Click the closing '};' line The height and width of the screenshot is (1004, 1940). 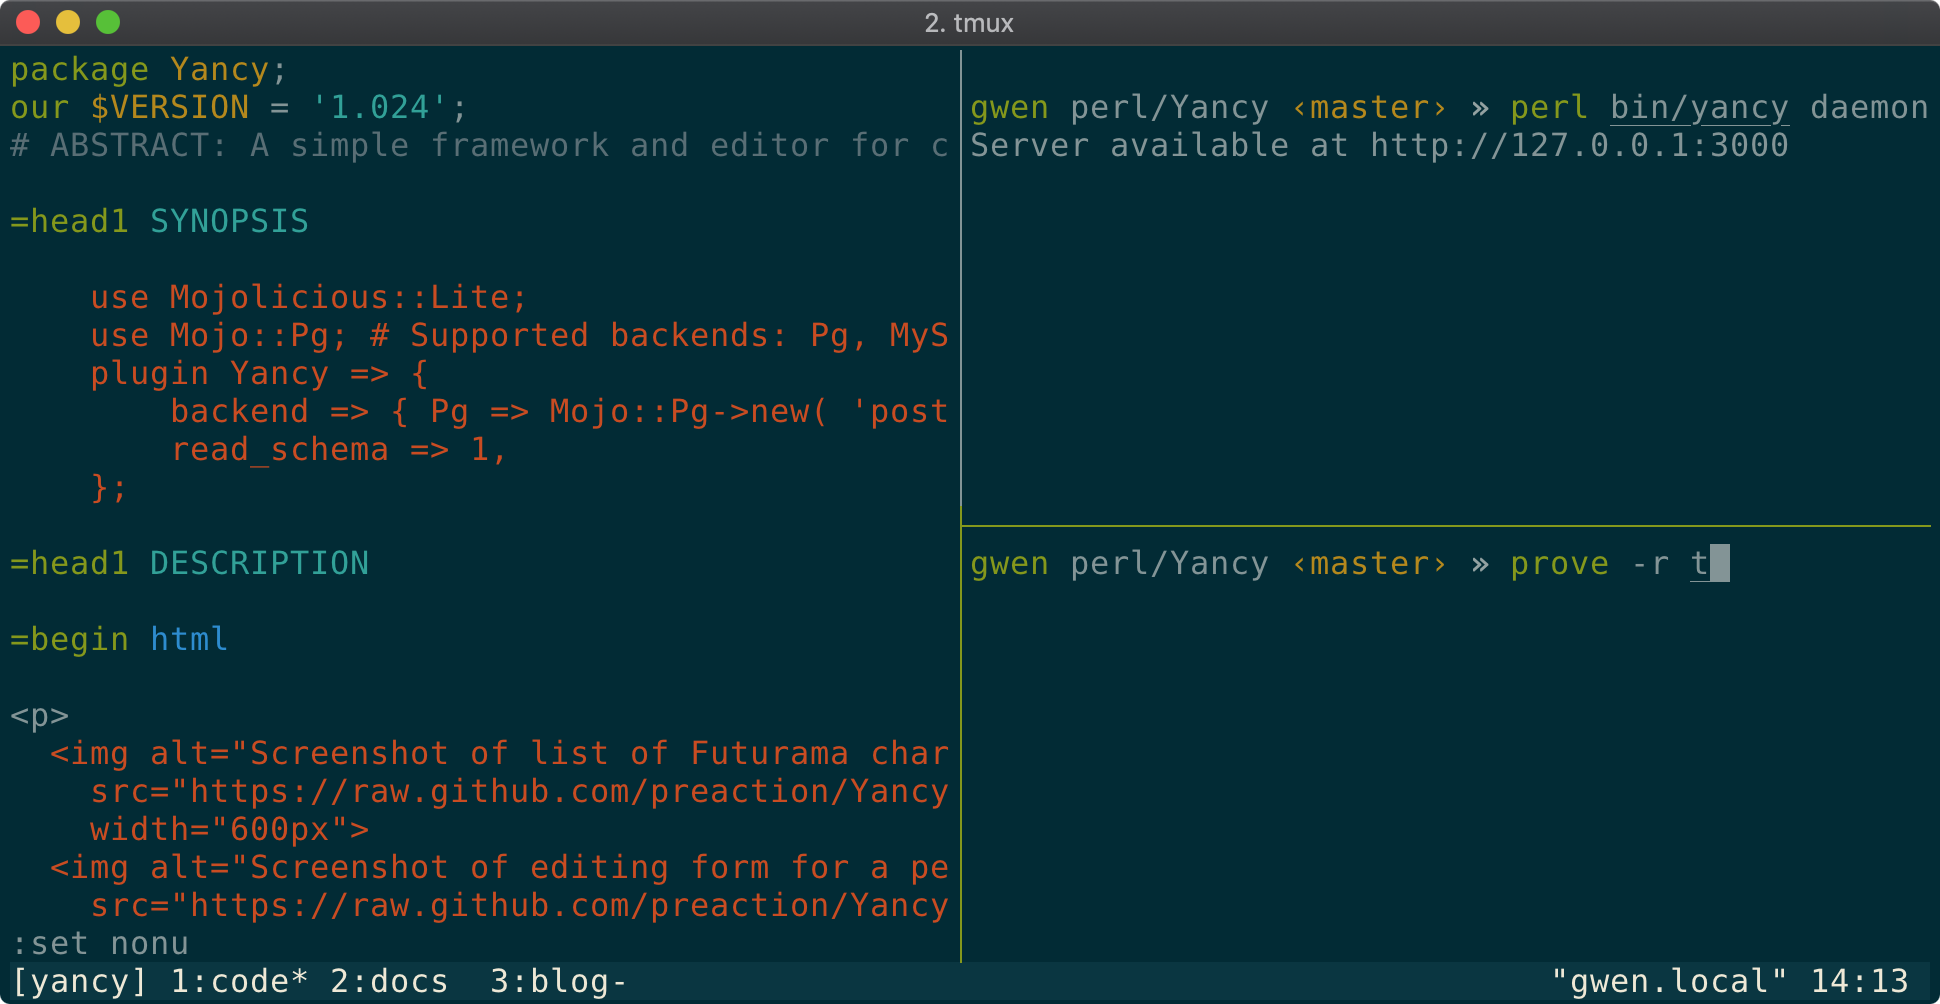109,487
